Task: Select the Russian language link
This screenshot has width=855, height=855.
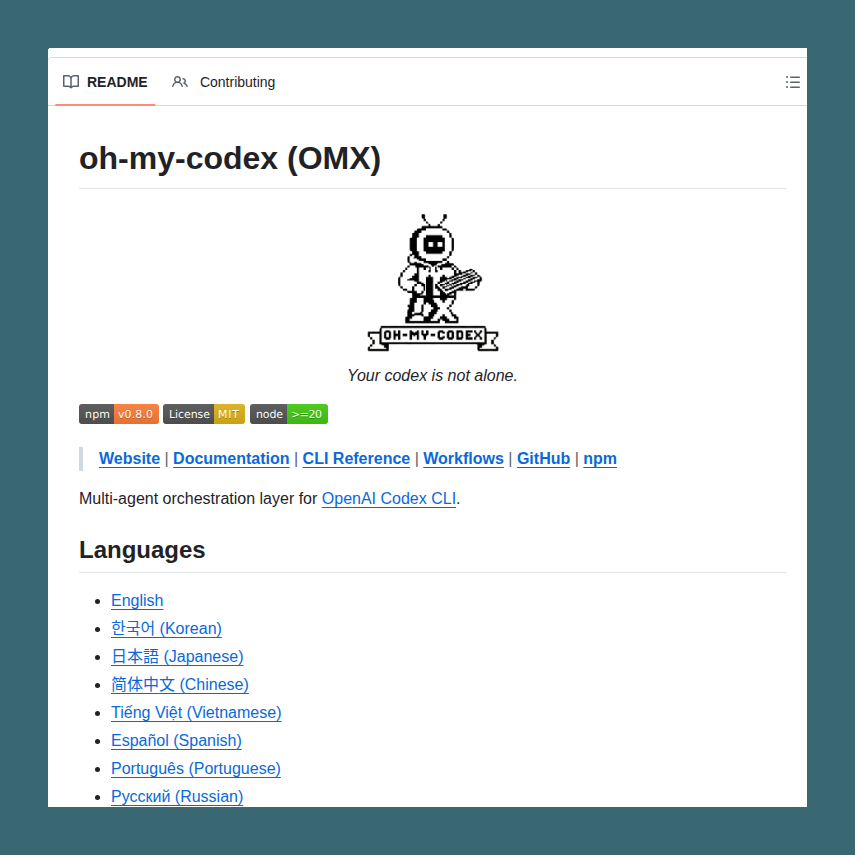Action: [x=177, y=796]
